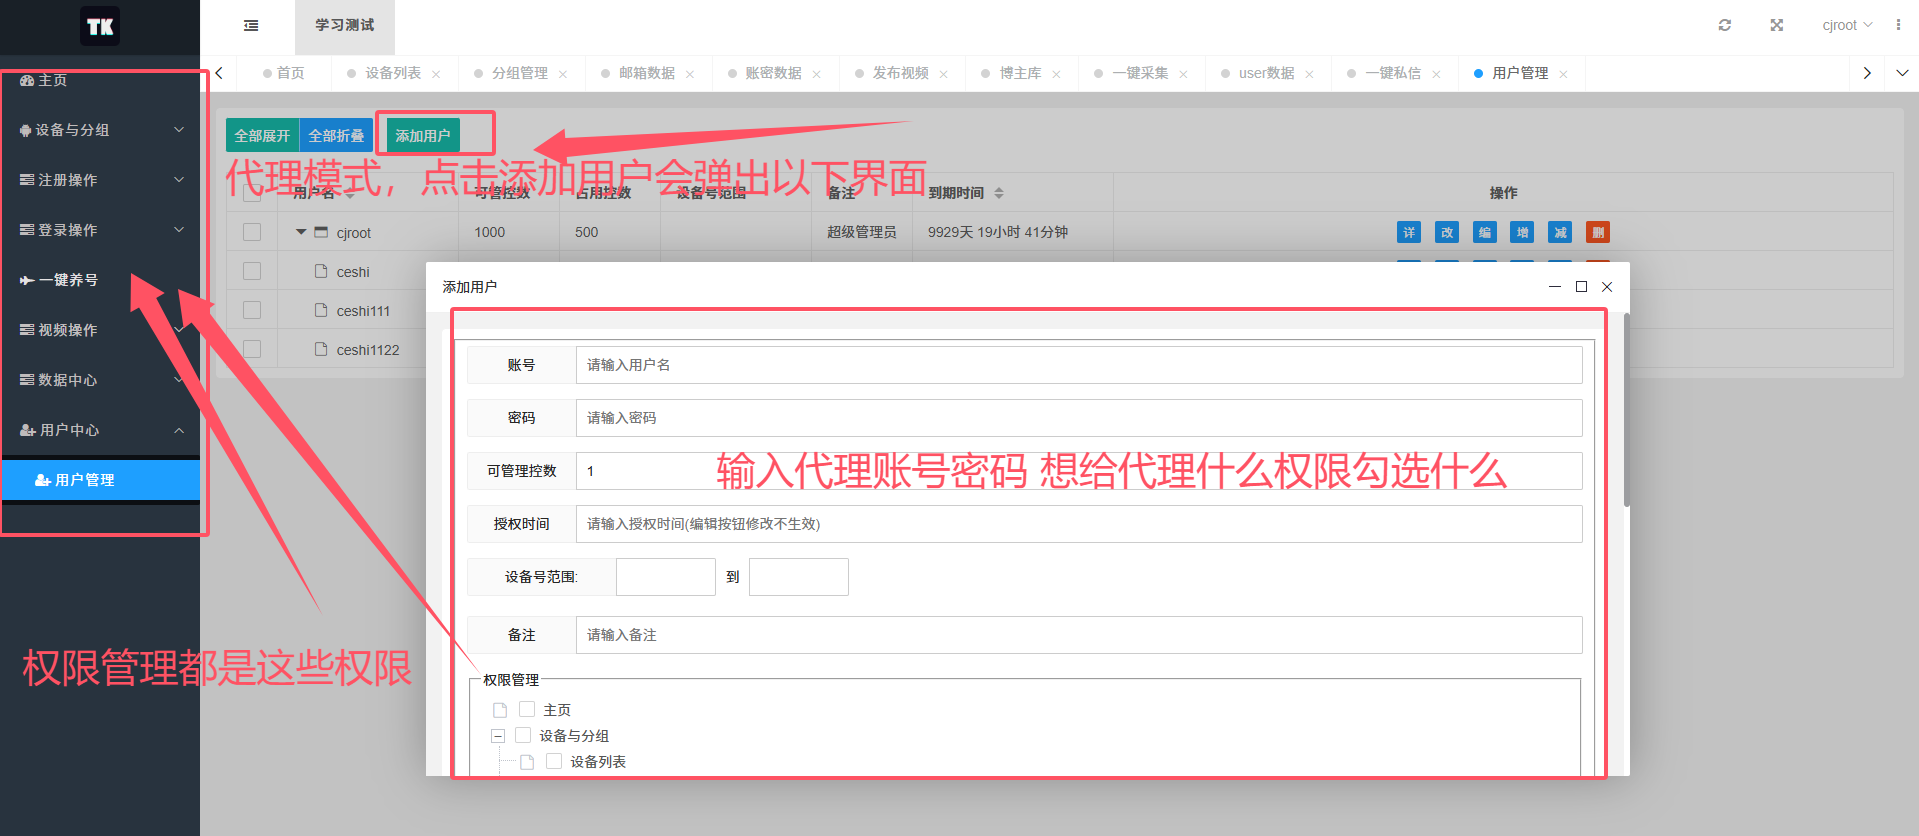The height and width of the screenshot is (836, 1919).
Task: Switch to the 发布视频 tab
Action: [900, 73]
